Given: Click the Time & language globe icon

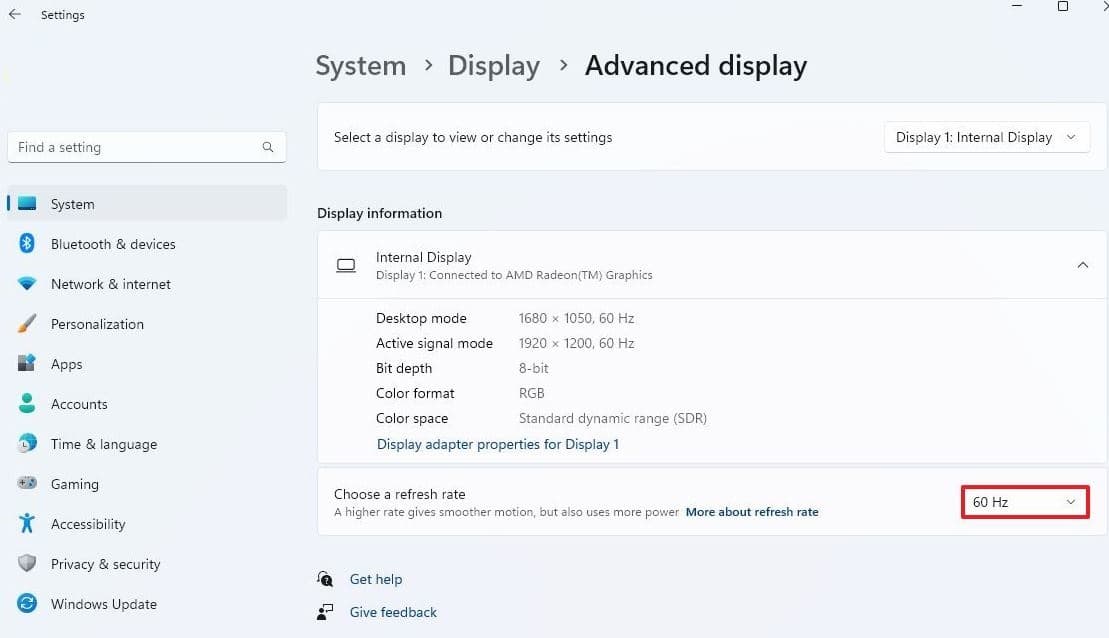Looking at the screenshot, I should click(28, 444).
